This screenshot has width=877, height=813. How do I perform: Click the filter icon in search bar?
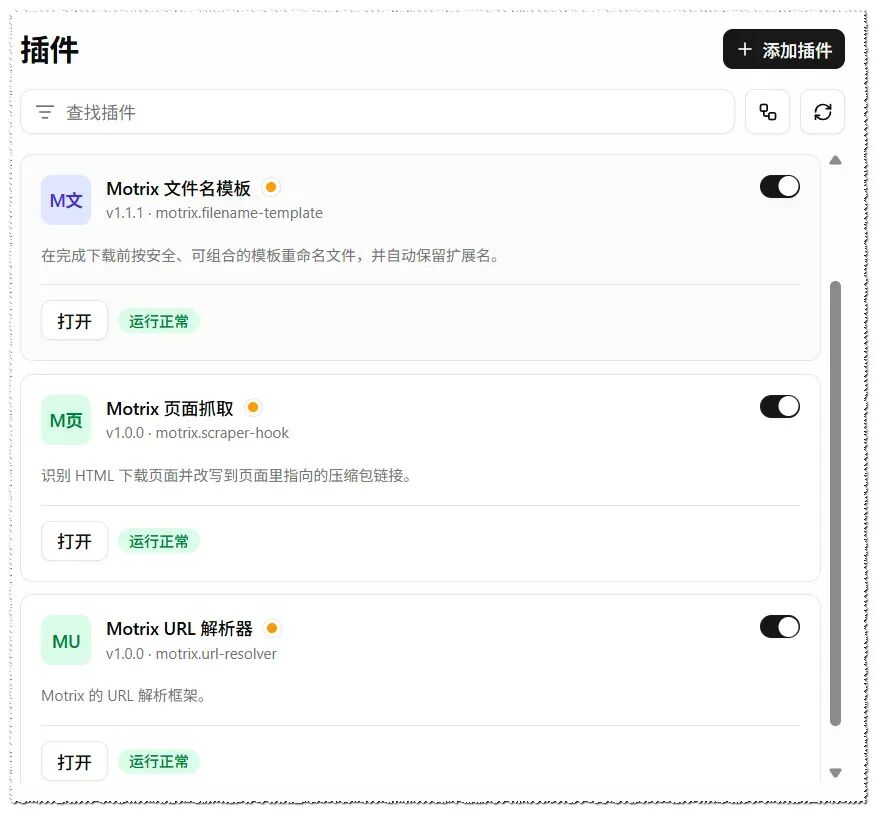coord(45,112)
